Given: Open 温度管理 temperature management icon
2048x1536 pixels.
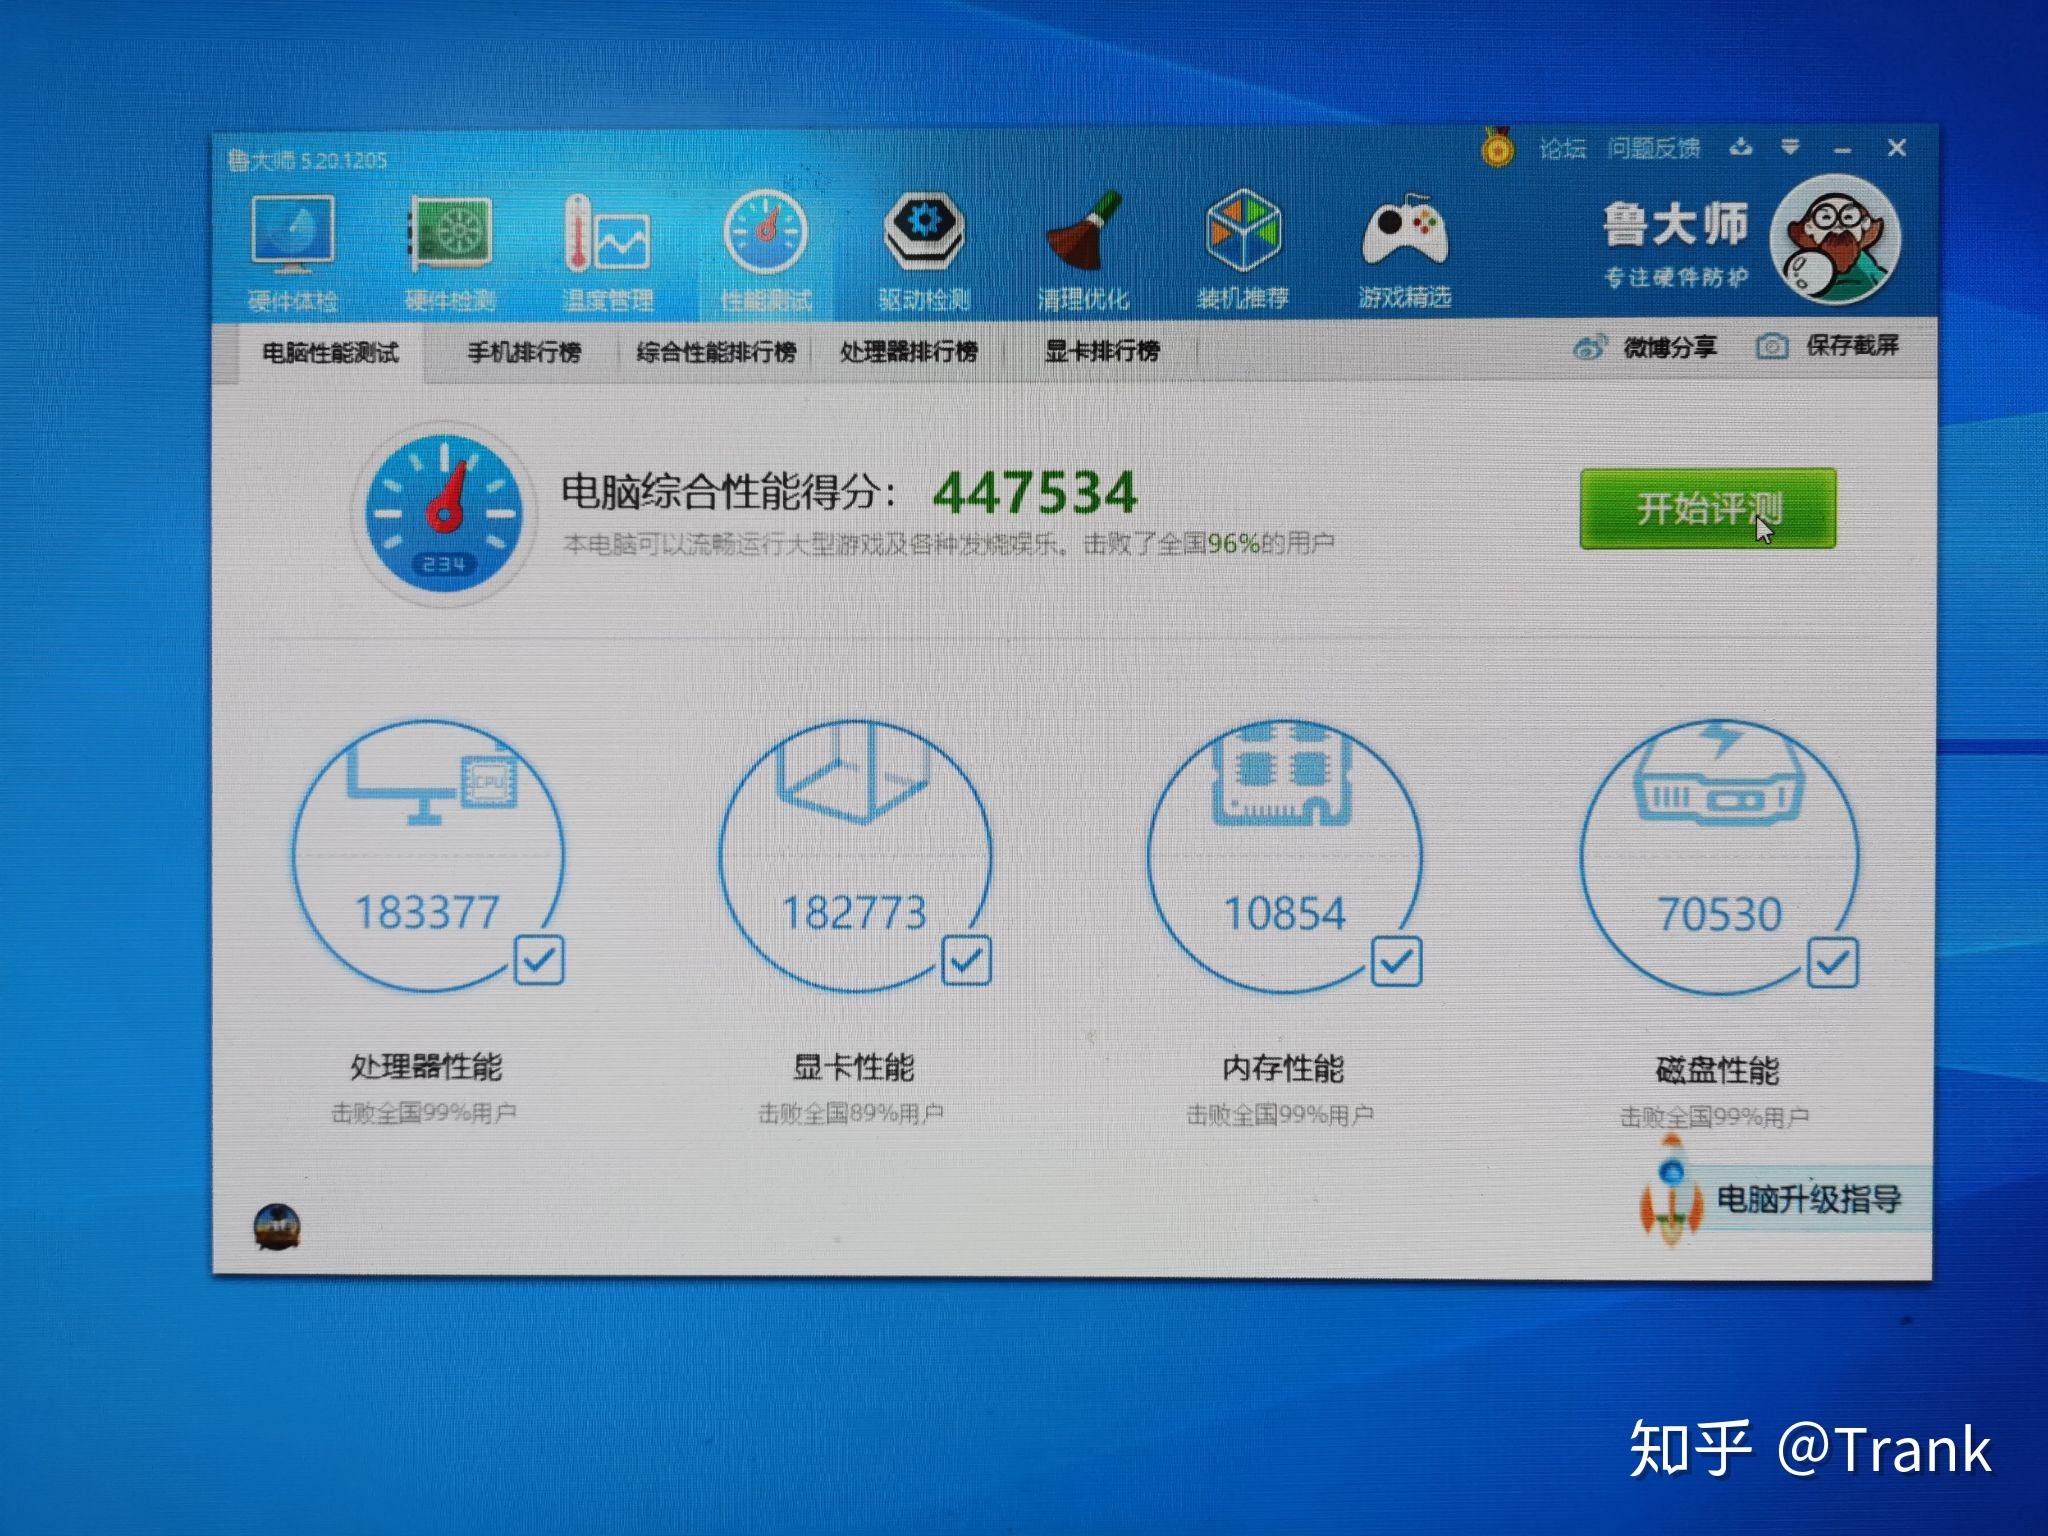Looking at the screenshot, I should [x=608, y=238].
